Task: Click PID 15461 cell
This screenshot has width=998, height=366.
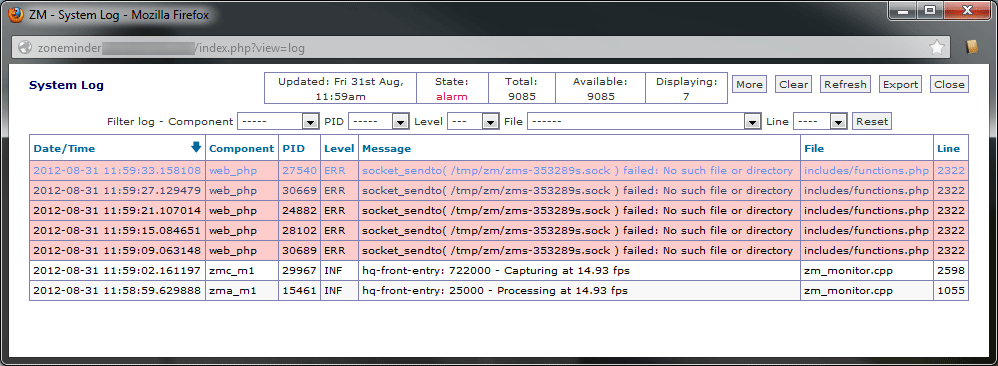Action: click(299, 290)
